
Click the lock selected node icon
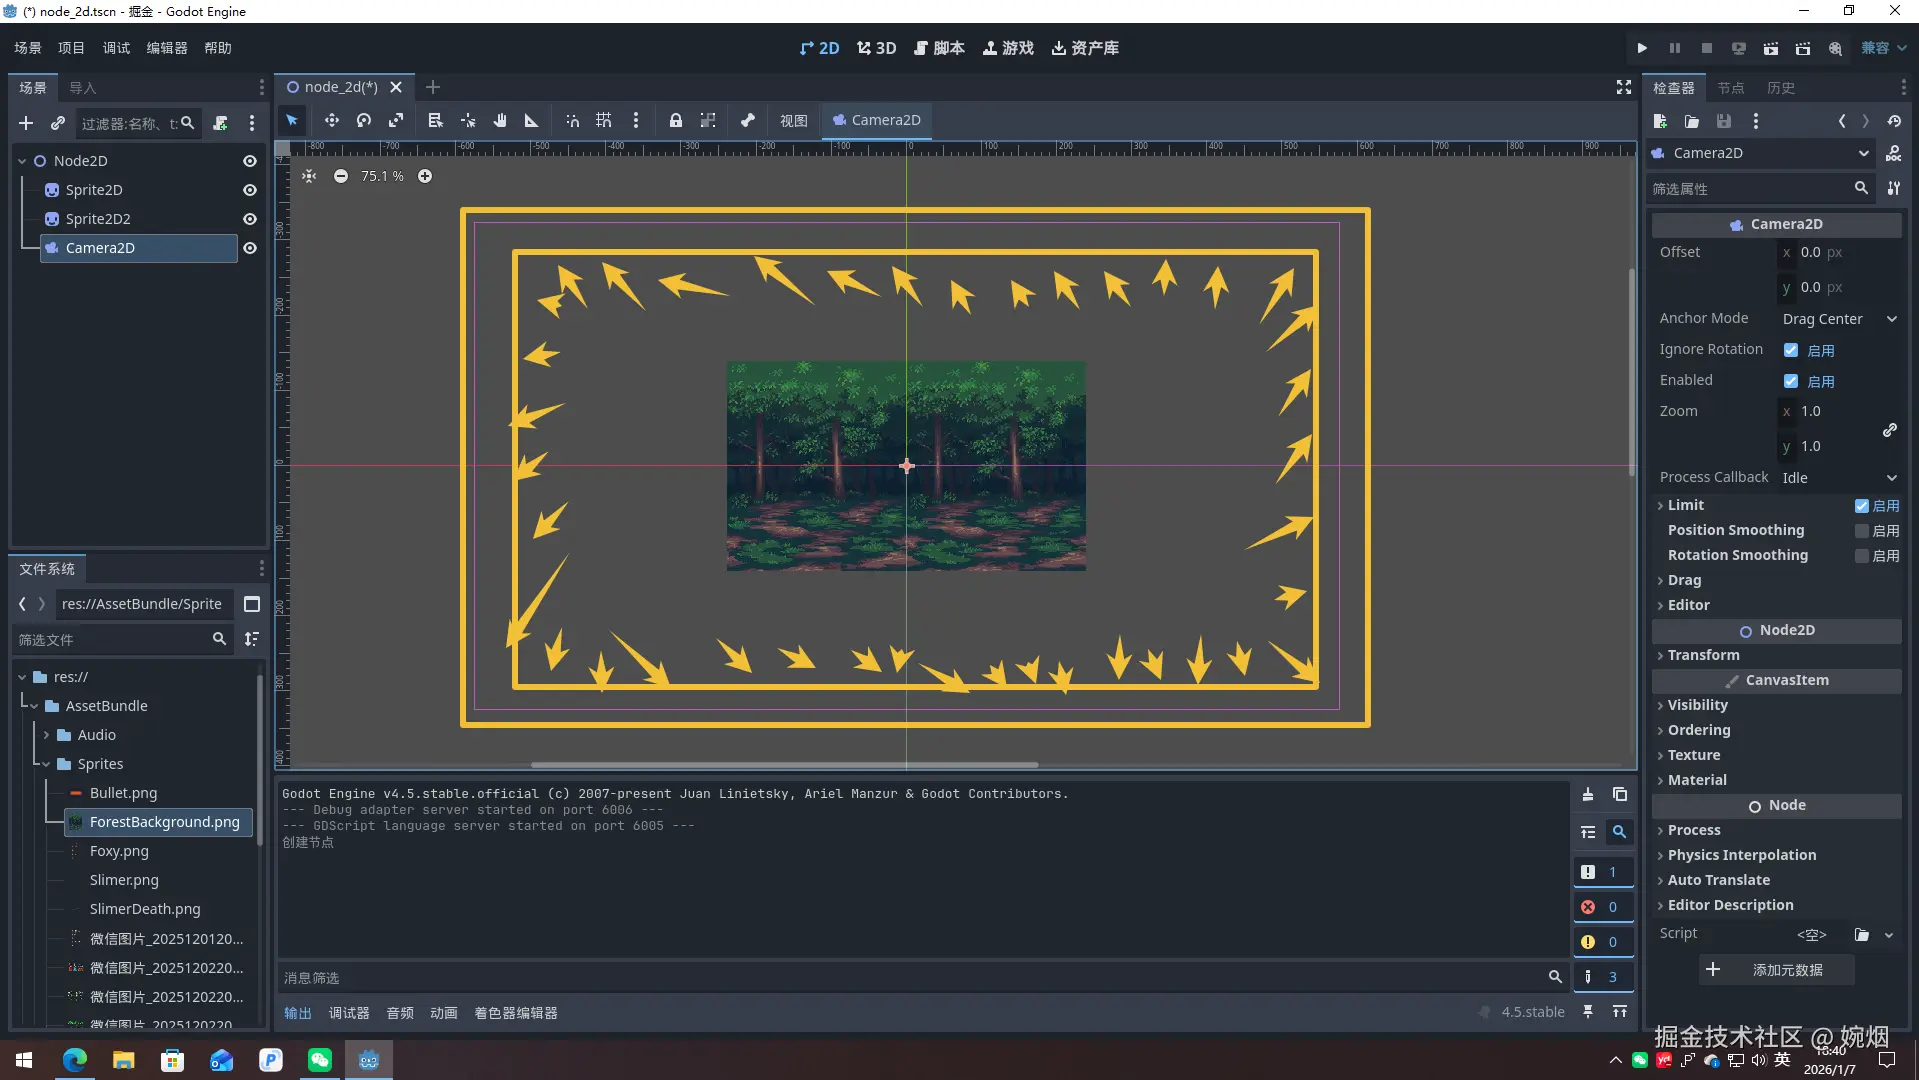(676, 120)
